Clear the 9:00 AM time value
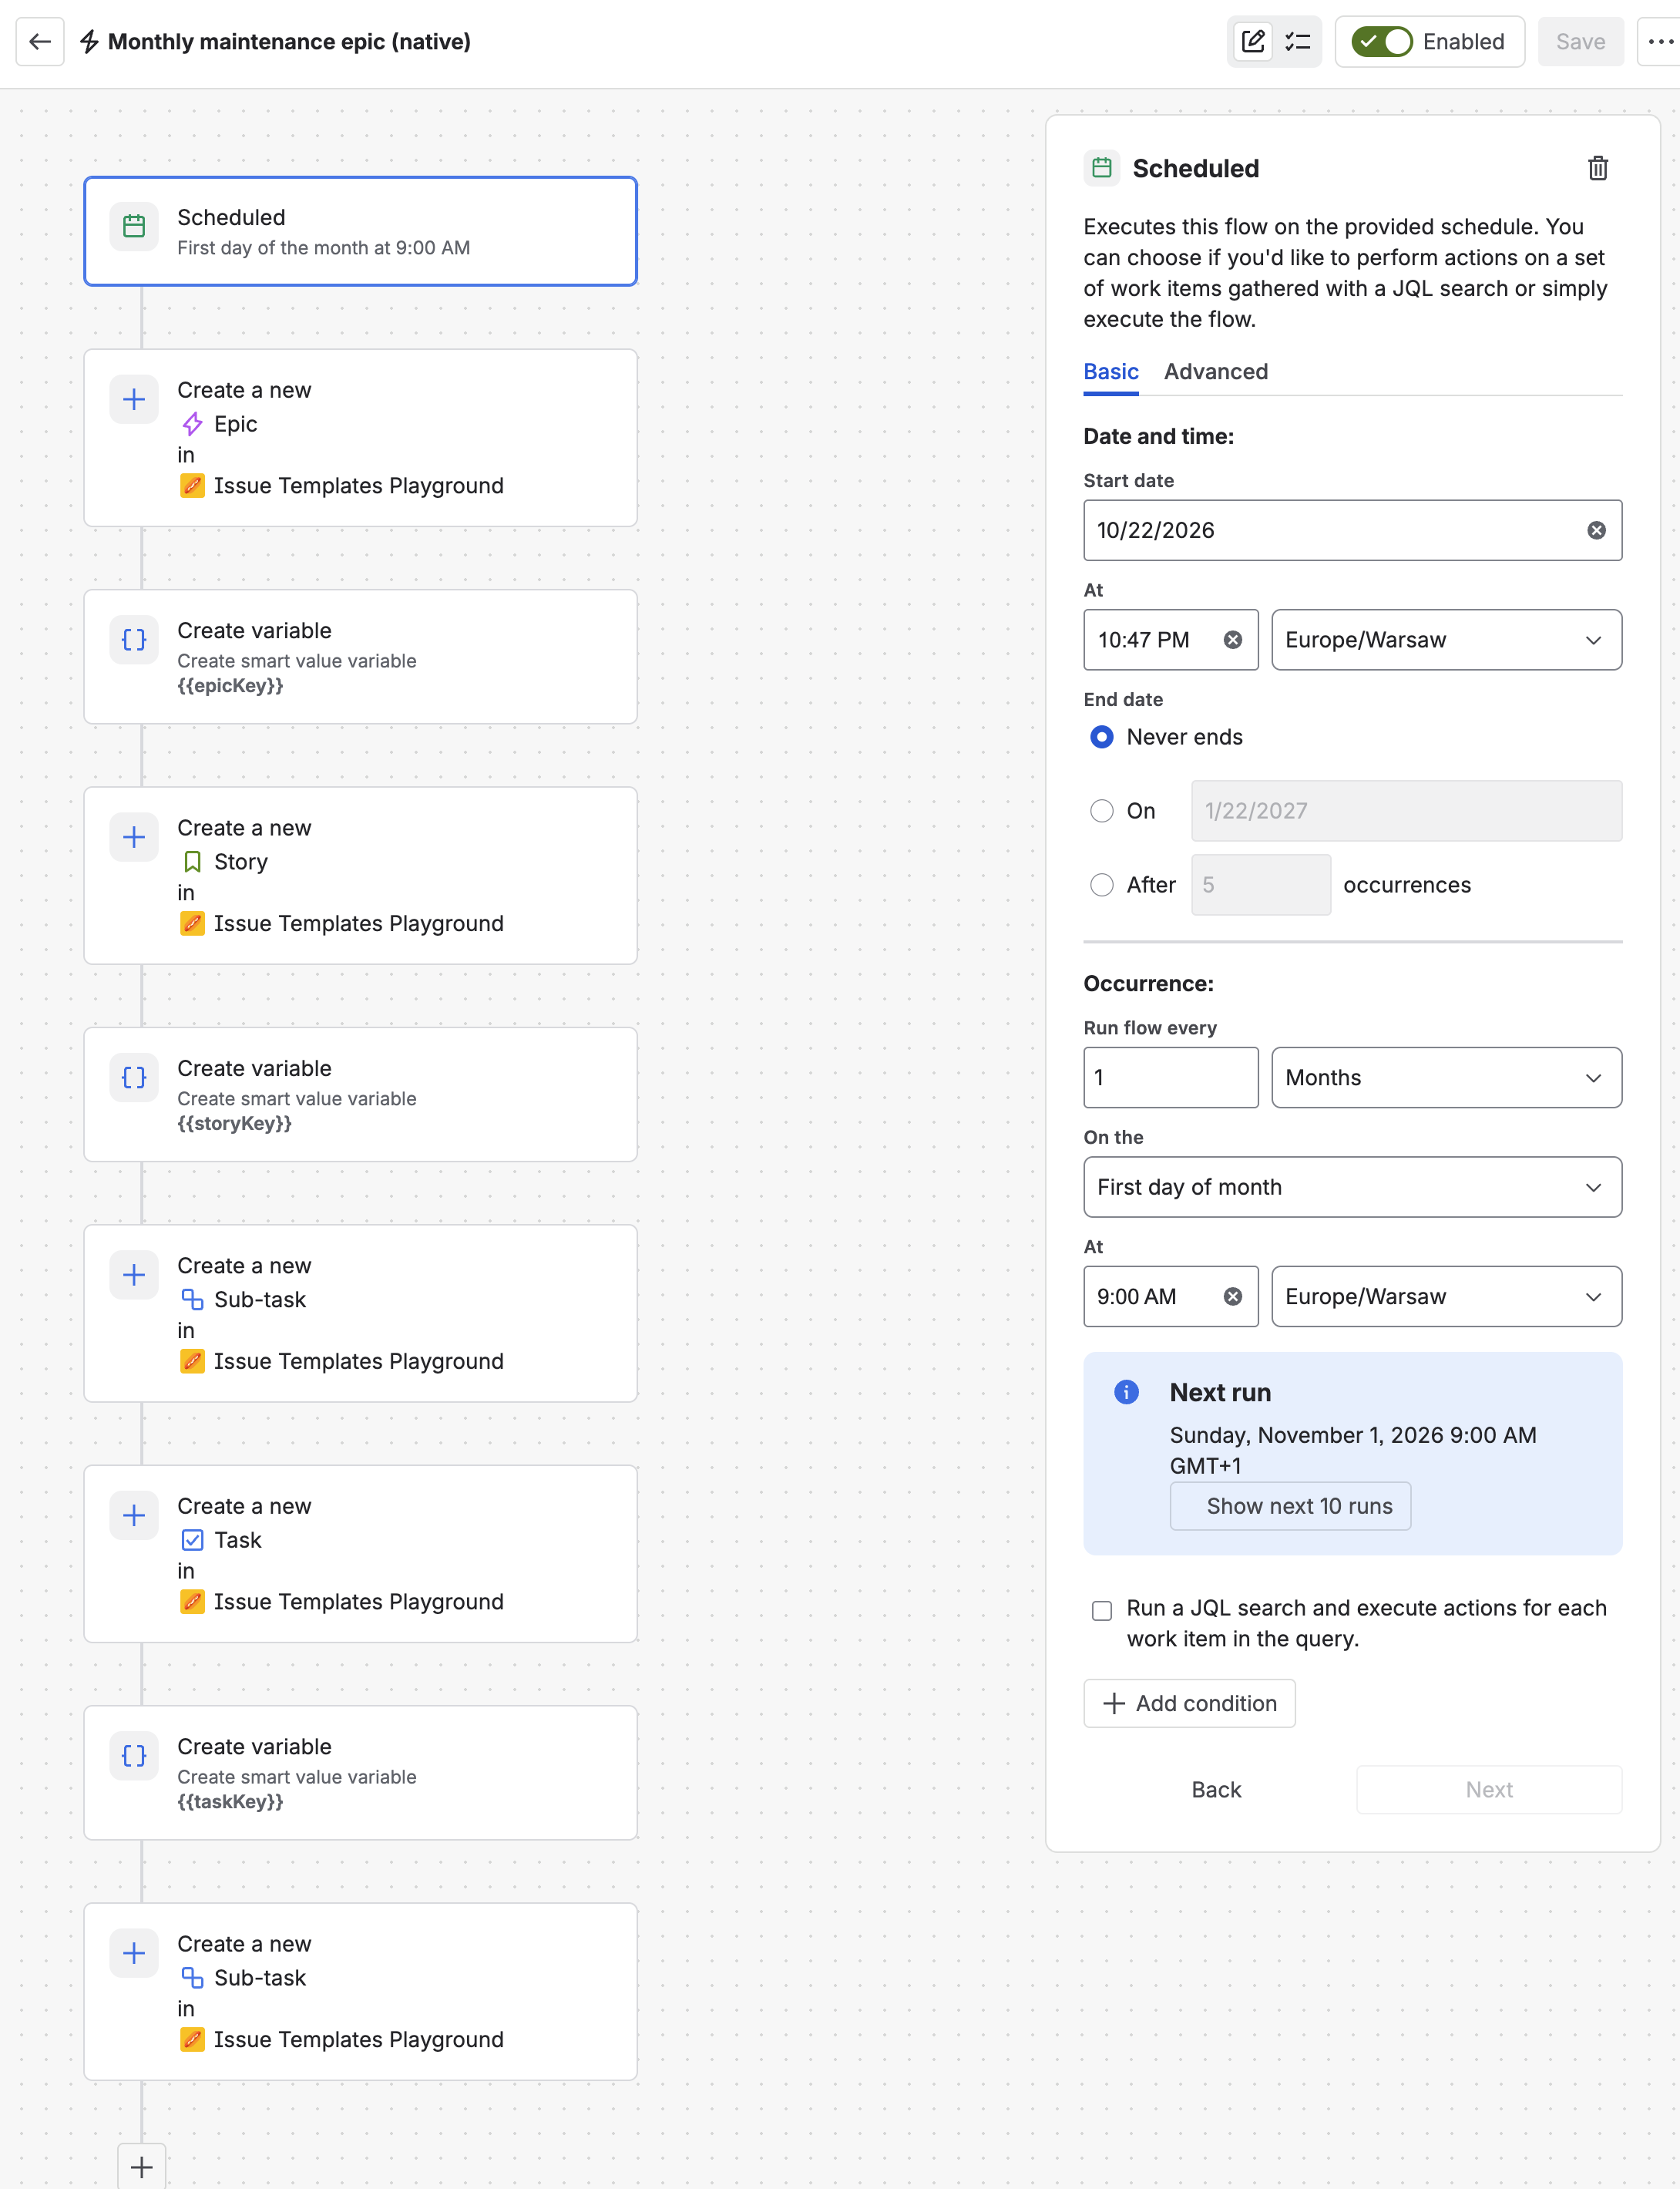Image resolution: width=1680 pixels, height=2189 pixels. pyautogui.click(x=1233, y=1296)
